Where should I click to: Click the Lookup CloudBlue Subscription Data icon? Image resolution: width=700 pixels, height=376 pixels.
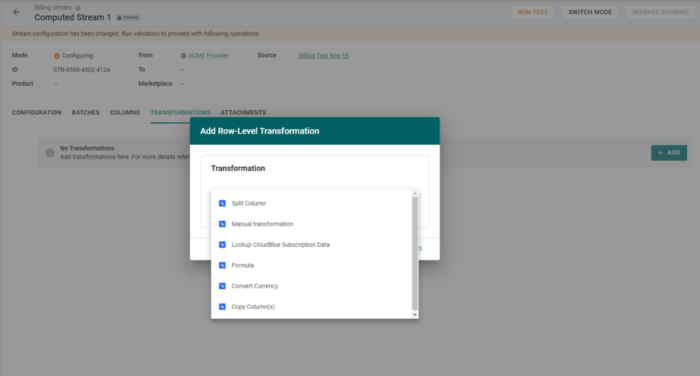(222, 245)
